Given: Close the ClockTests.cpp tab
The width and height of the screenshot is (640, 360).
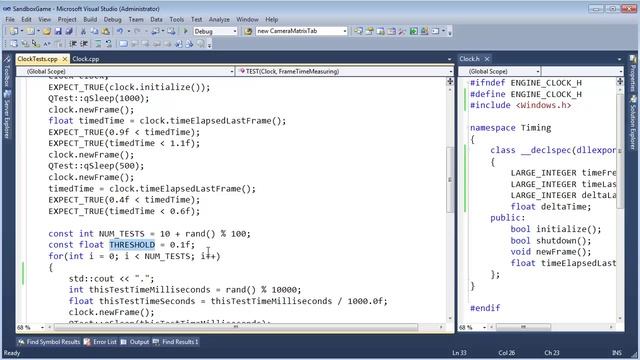Looking at the screenshot, I should point(64,59).
